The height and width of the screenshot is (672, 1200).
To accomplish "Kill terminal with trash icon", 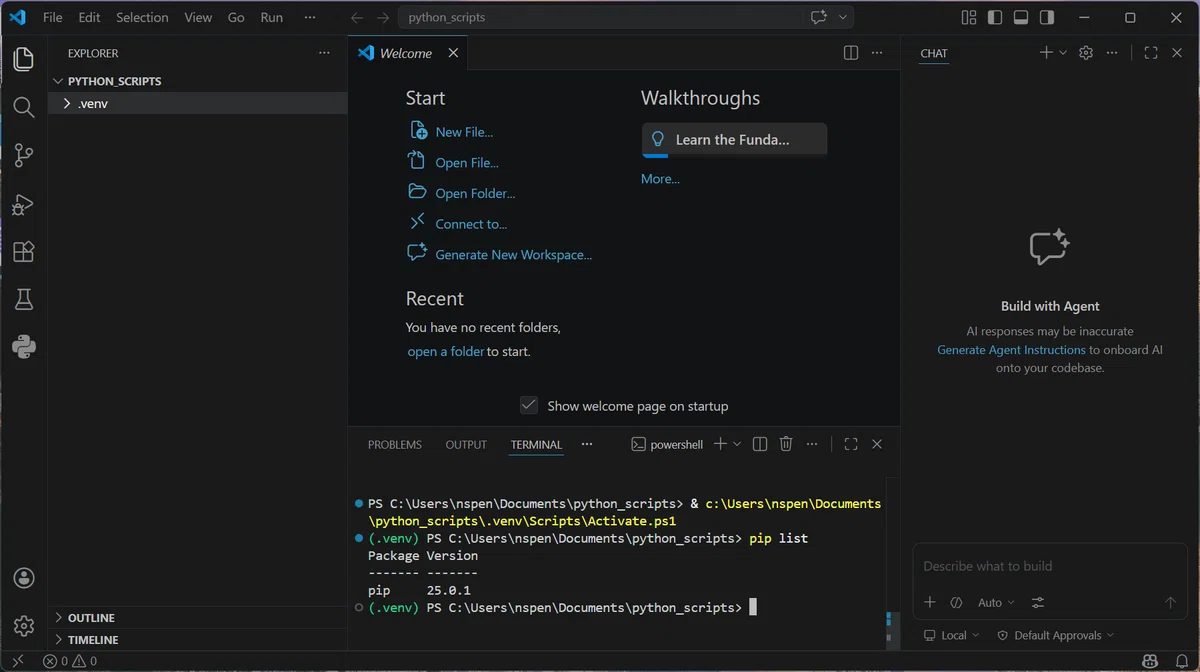I will 786,444.
